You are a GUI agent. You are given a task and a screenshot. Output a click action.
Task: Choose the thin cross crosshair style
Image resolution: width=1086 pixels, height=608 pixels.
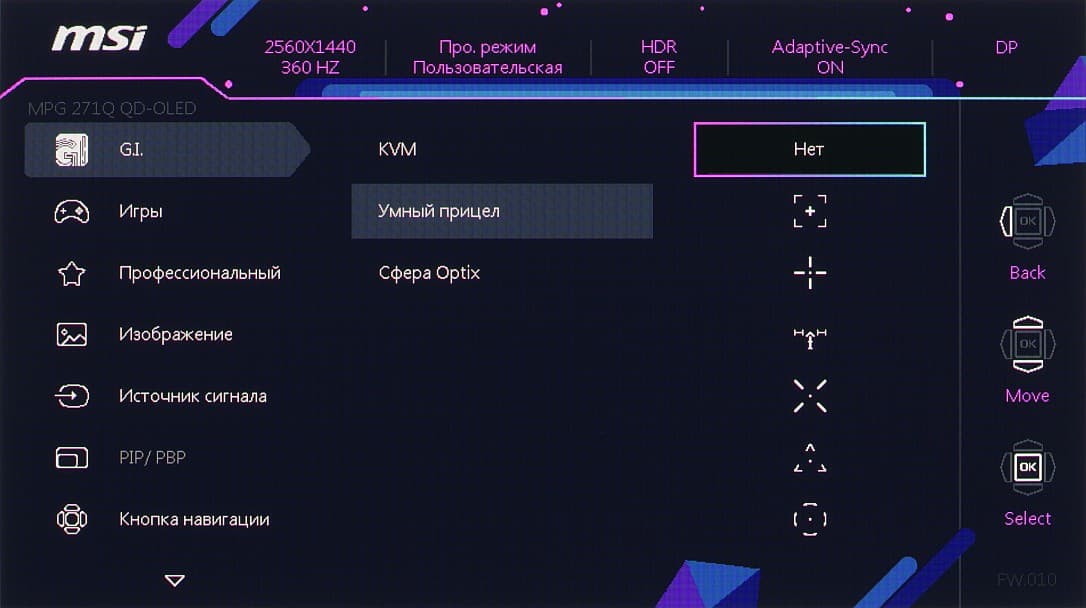809,273
